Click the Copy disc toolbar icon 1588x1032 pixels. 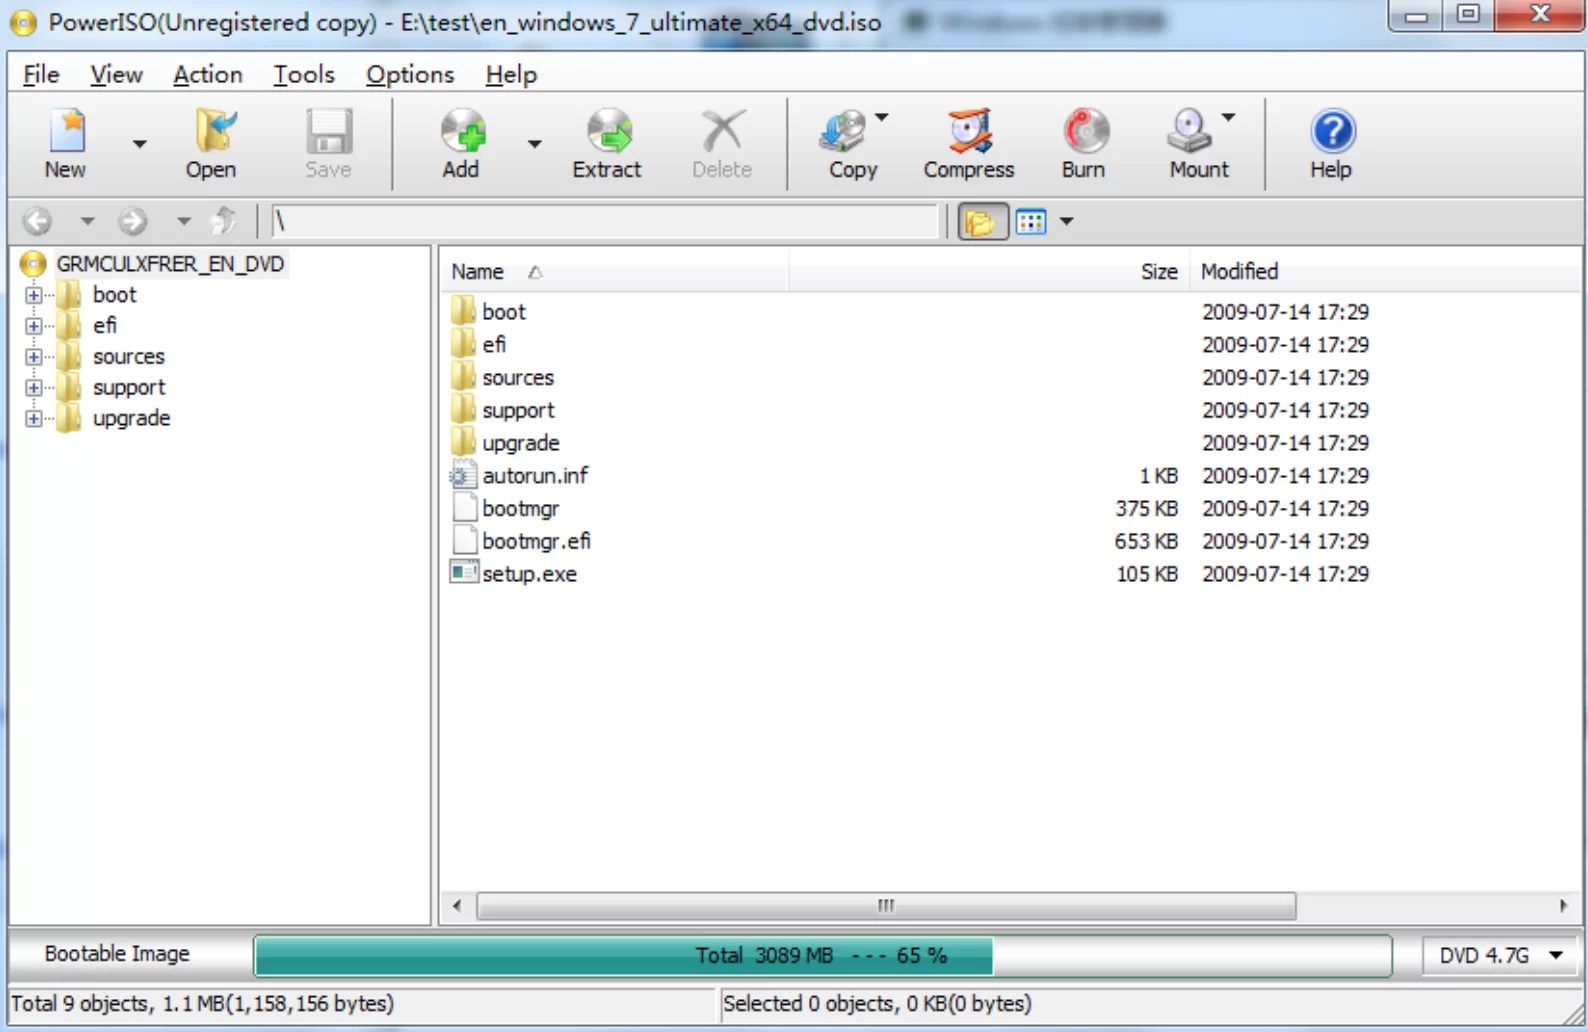[x=845, y=132]
